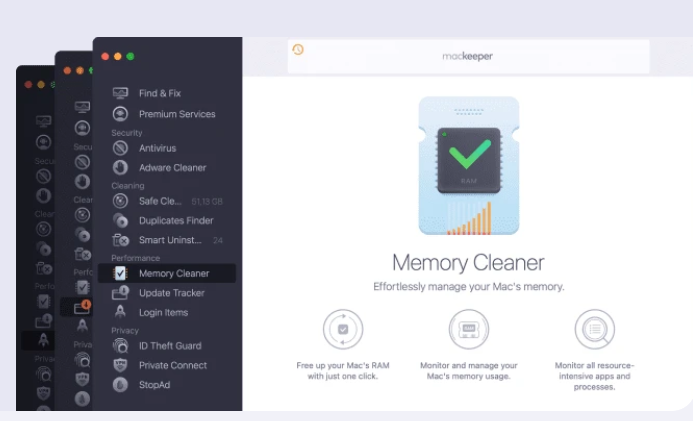Click the StopAd icon
This screenshot has height=421, width=693.
click(x=120, y=385)
